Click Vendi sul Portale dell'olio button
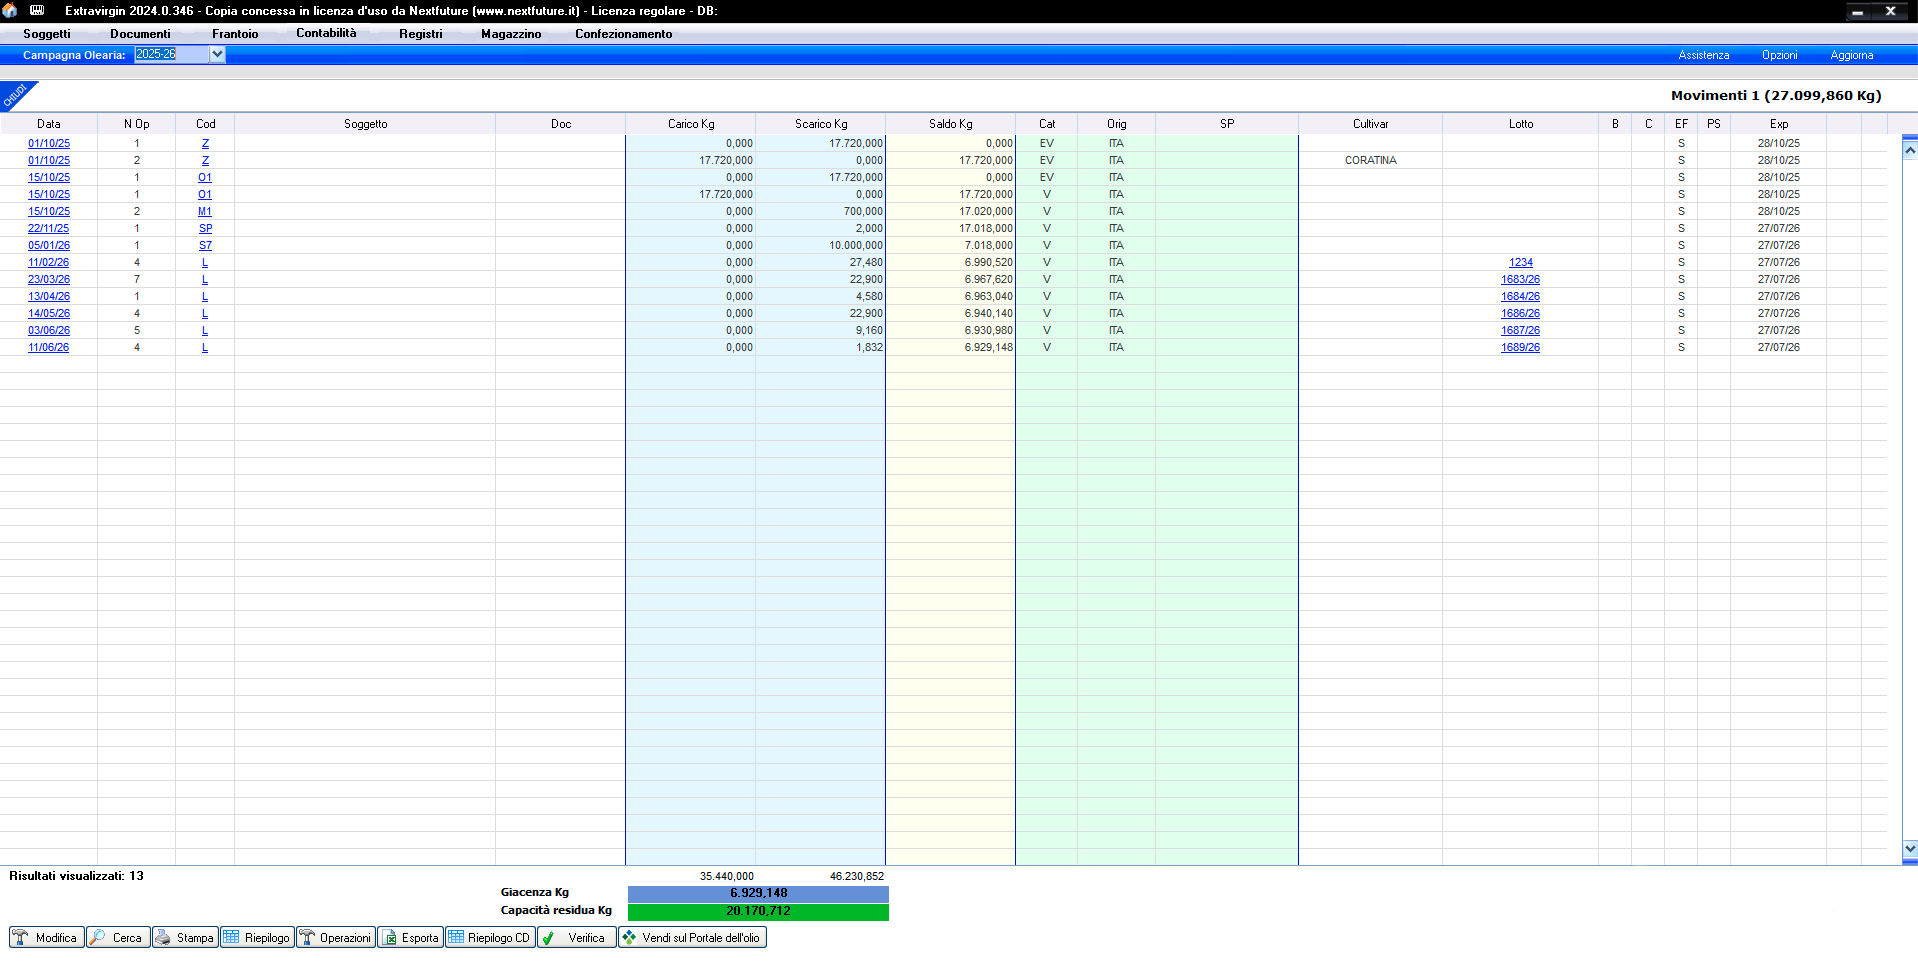 [692, 937]
